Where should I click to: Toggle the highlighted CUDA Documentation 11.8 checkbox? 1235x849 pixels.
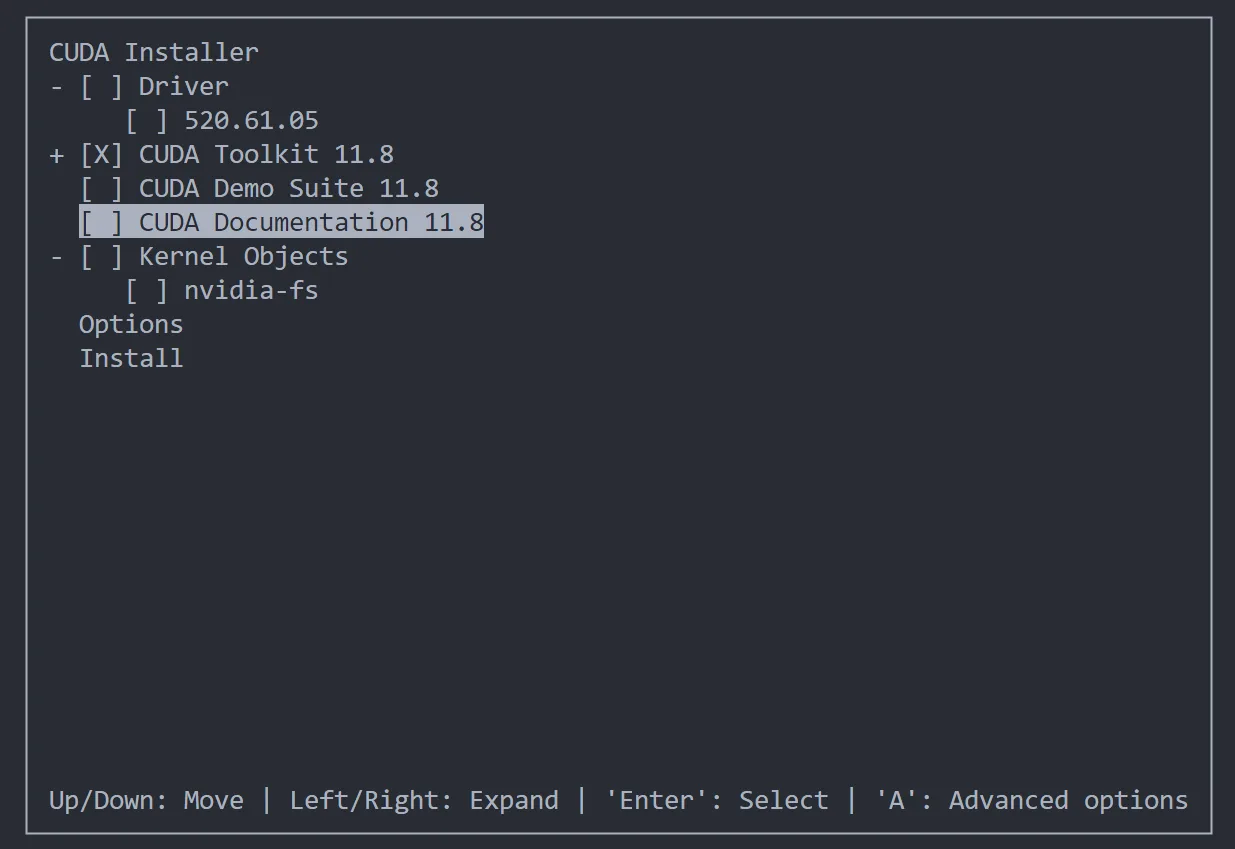101,222
